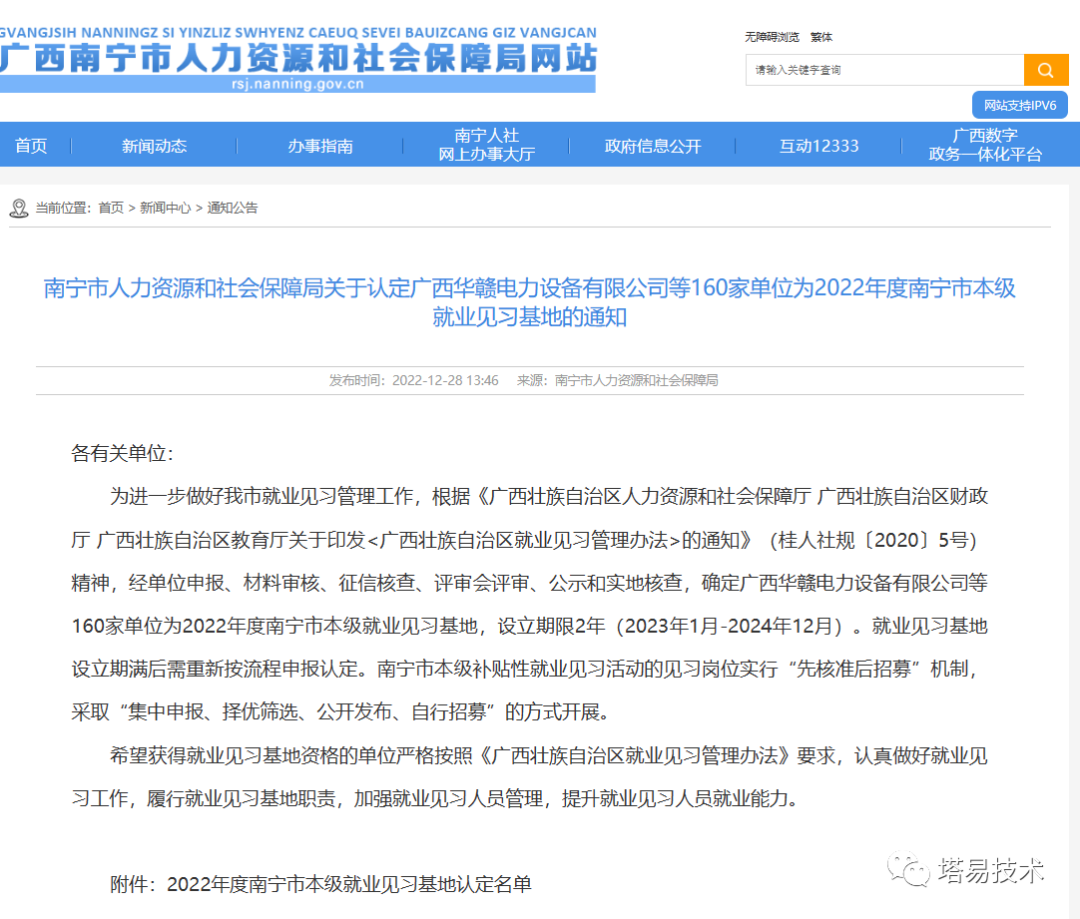Enable 无障碍浏览 accessibility mode
This screenshot has width=1080, height=919.
771,37
